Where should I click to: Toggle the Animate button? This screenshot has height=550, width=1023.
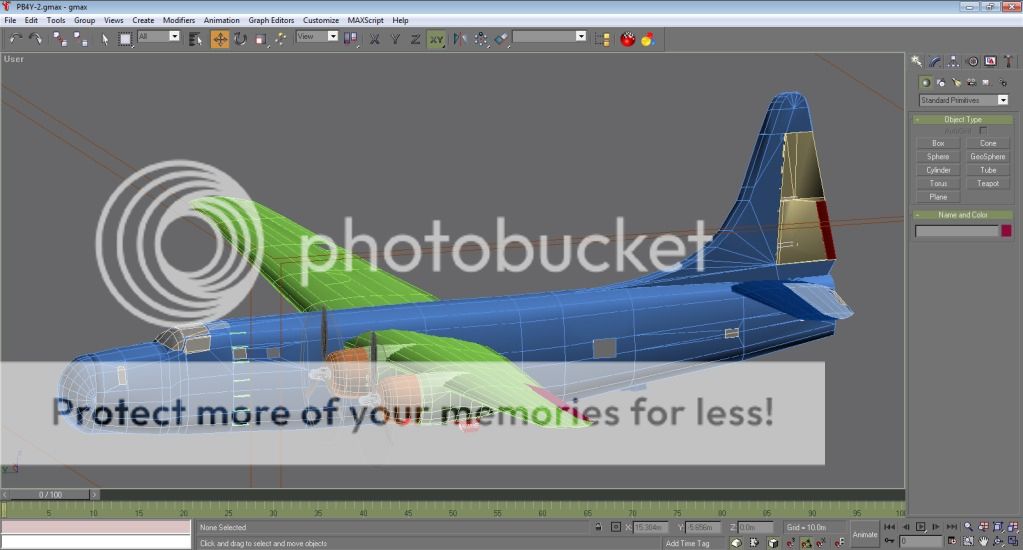(x=864, y=534)
